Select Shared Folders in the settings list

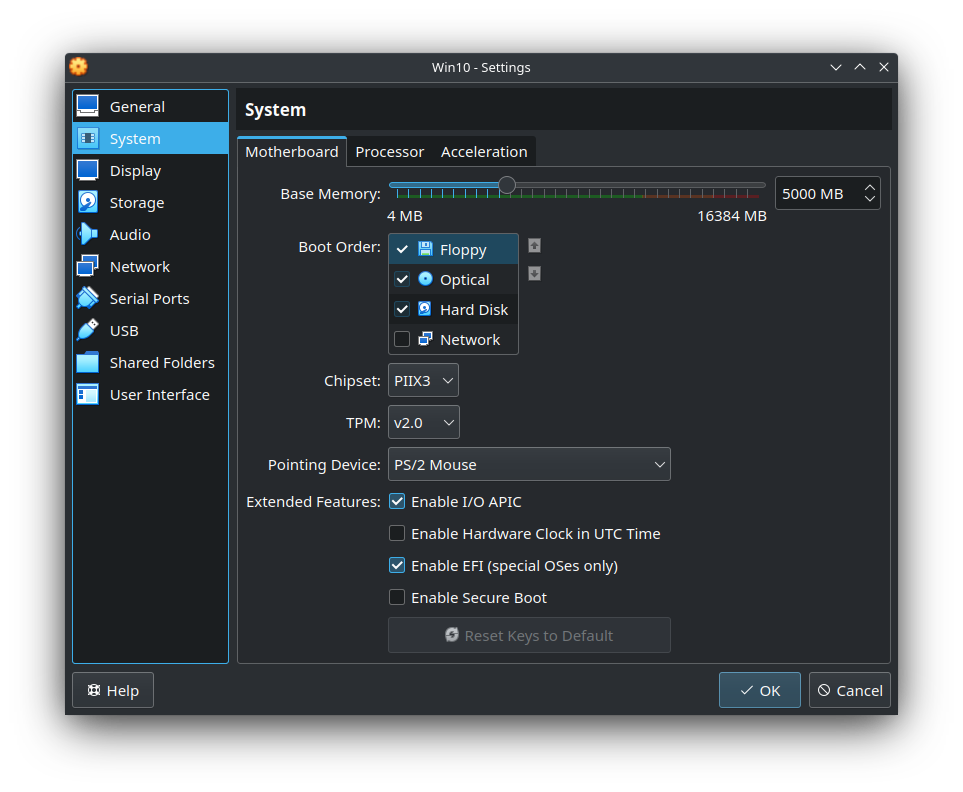[x=150, y=362]
